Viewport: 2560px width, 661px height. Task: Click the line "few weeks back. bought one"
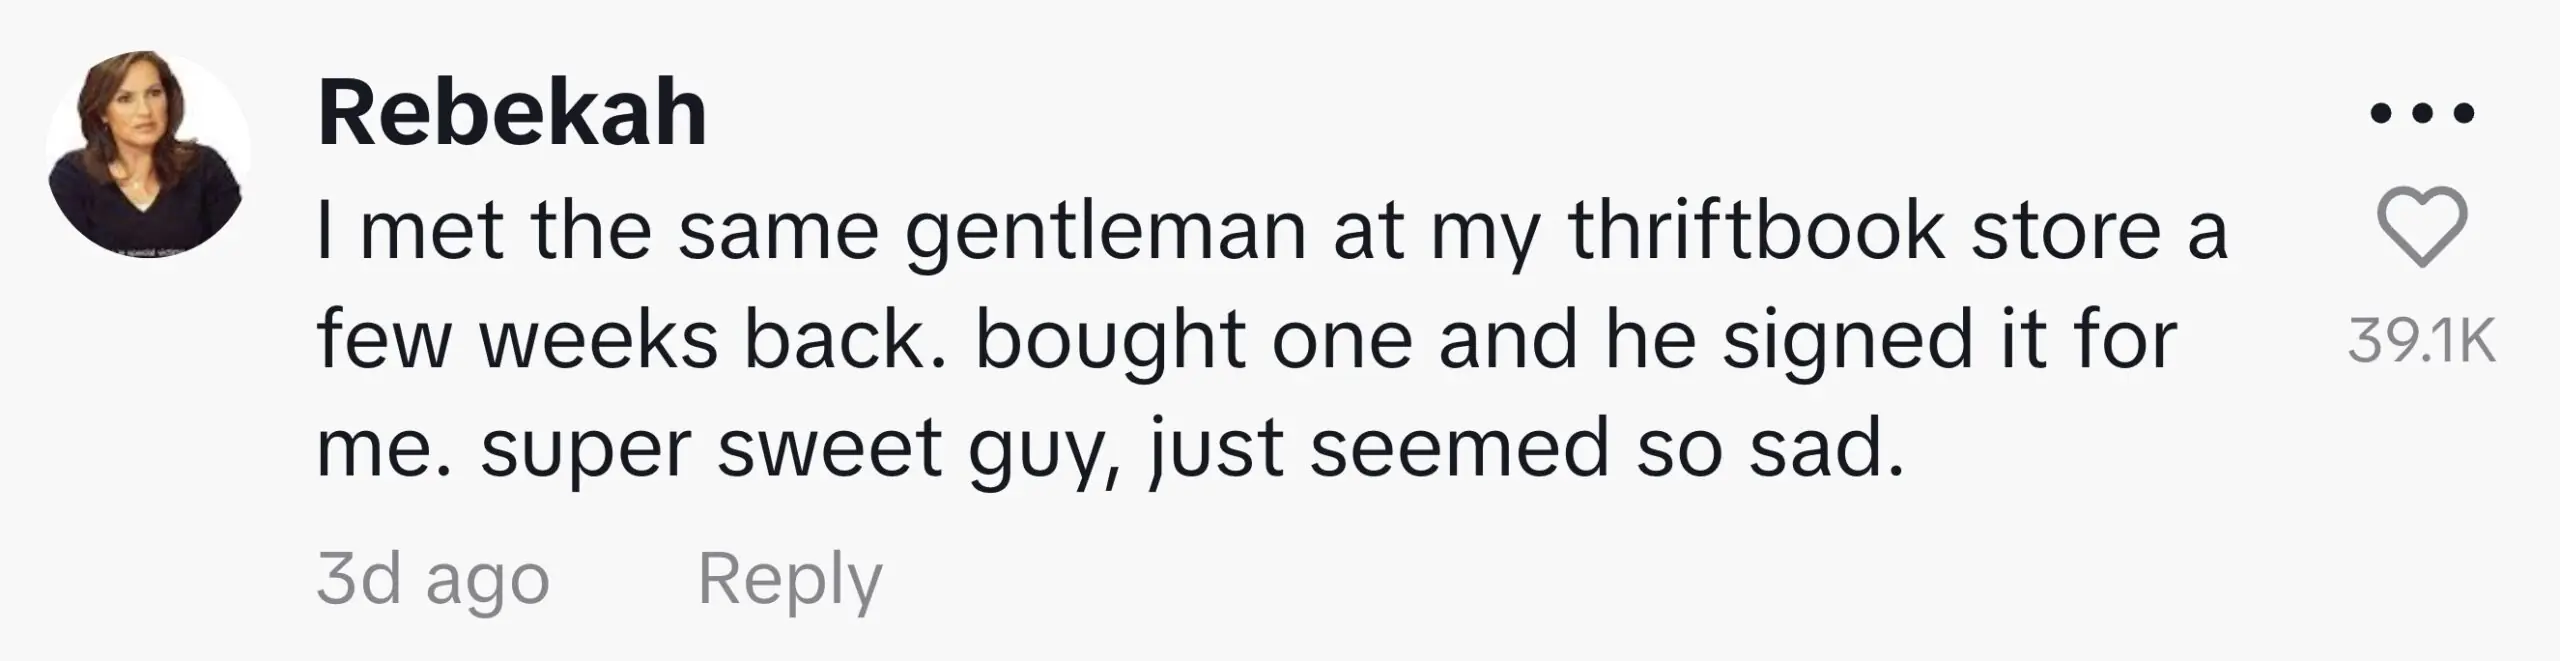point(1245,340)
